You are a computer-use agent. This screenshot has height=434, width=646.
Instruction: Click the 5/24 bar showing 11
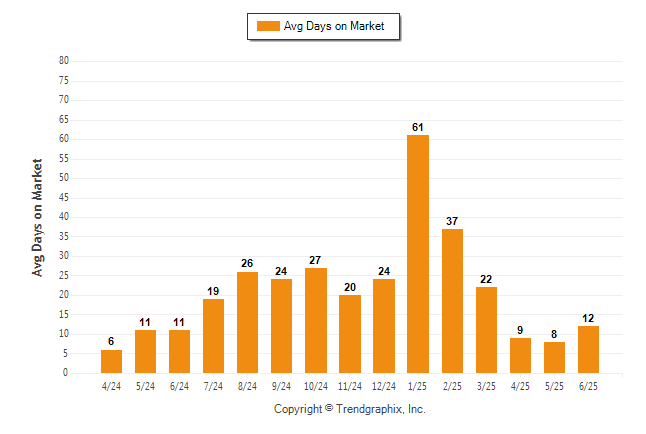tap(145, 352)
